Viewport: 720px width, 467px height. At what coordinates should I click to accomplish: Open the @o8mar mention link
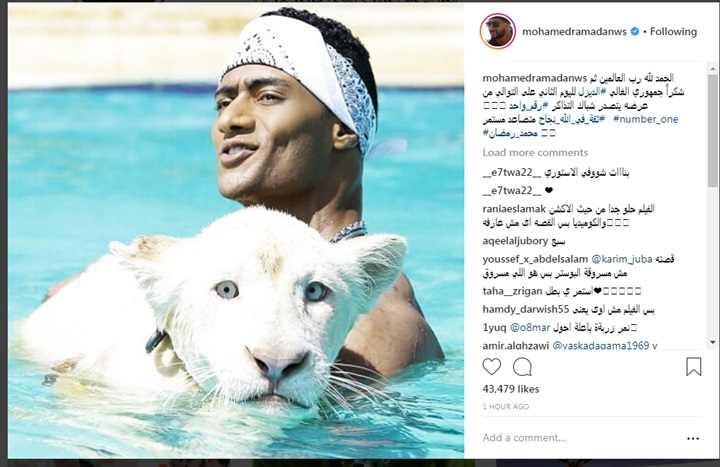point(530,327)
